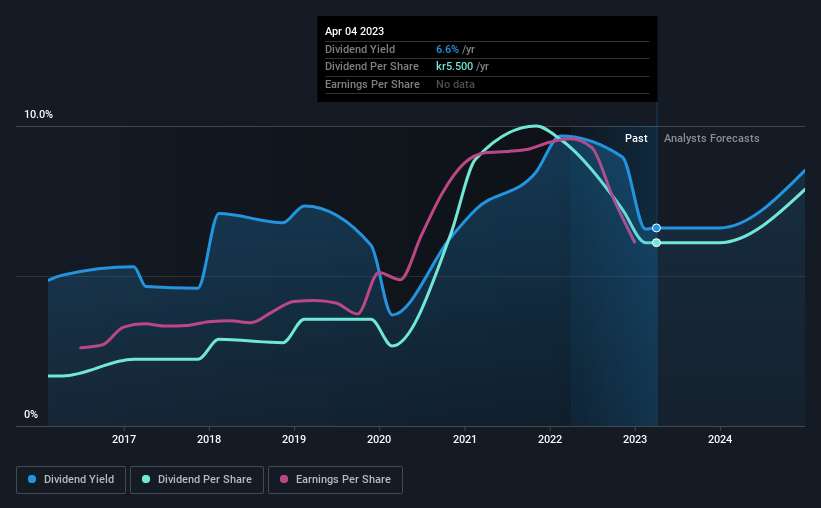The image size is (821, 508).
Task: Click the 2020 x-axis label
Action: 379,439
